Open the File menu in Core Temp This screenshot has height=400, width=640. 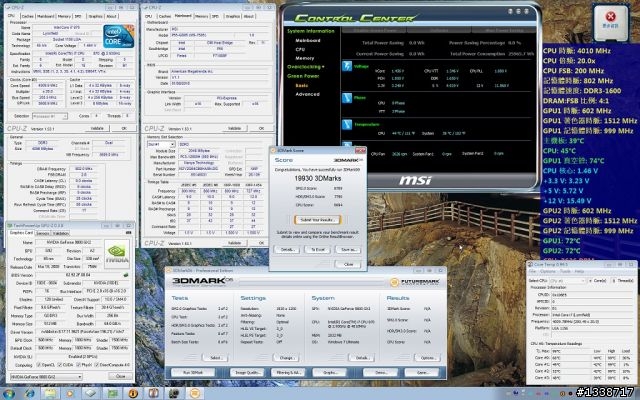[x=532, y=271]
